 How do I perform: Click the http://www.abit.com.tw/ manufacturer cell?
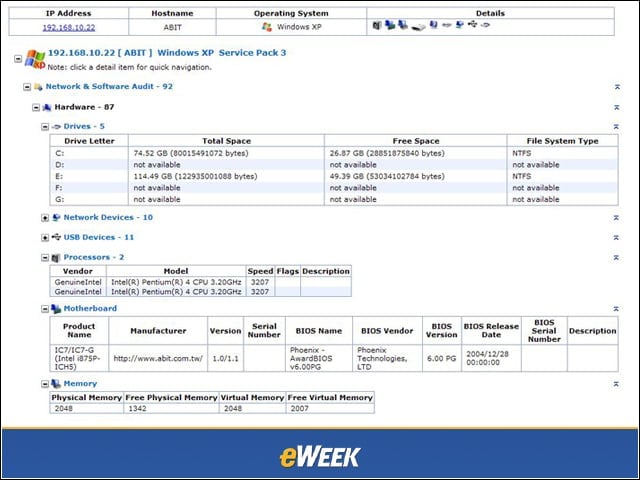click(158, 358)
